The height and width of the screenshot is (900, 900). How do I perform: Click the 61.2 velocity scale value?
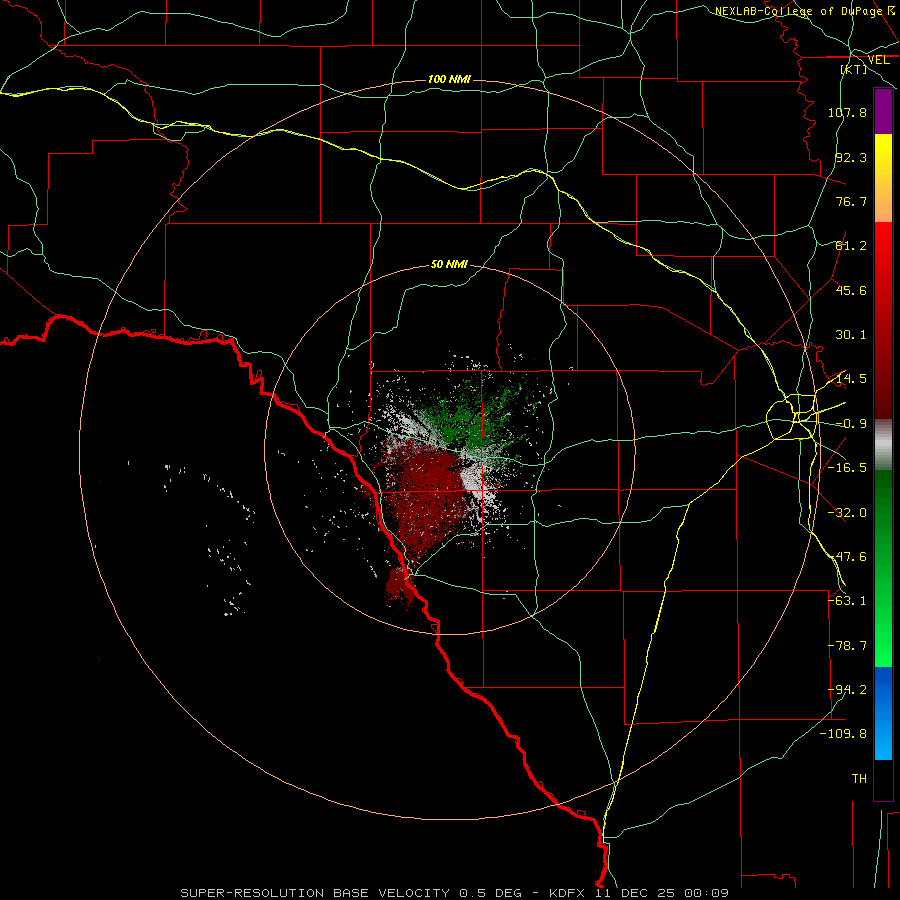click(851, 246)
